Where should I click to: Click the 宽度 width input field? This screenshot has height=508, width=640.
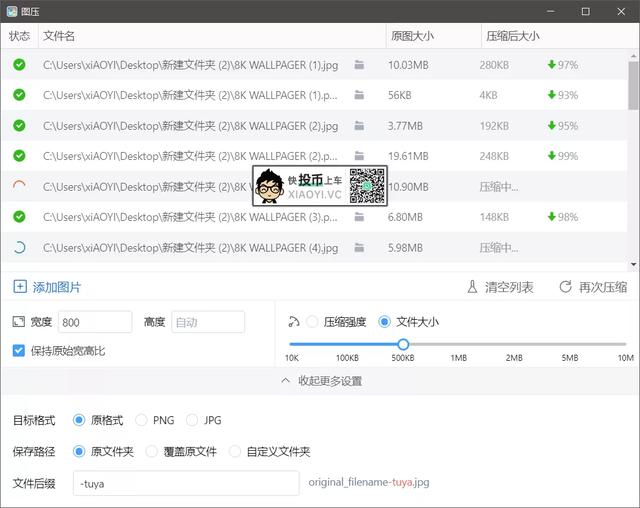click(94, 322)
